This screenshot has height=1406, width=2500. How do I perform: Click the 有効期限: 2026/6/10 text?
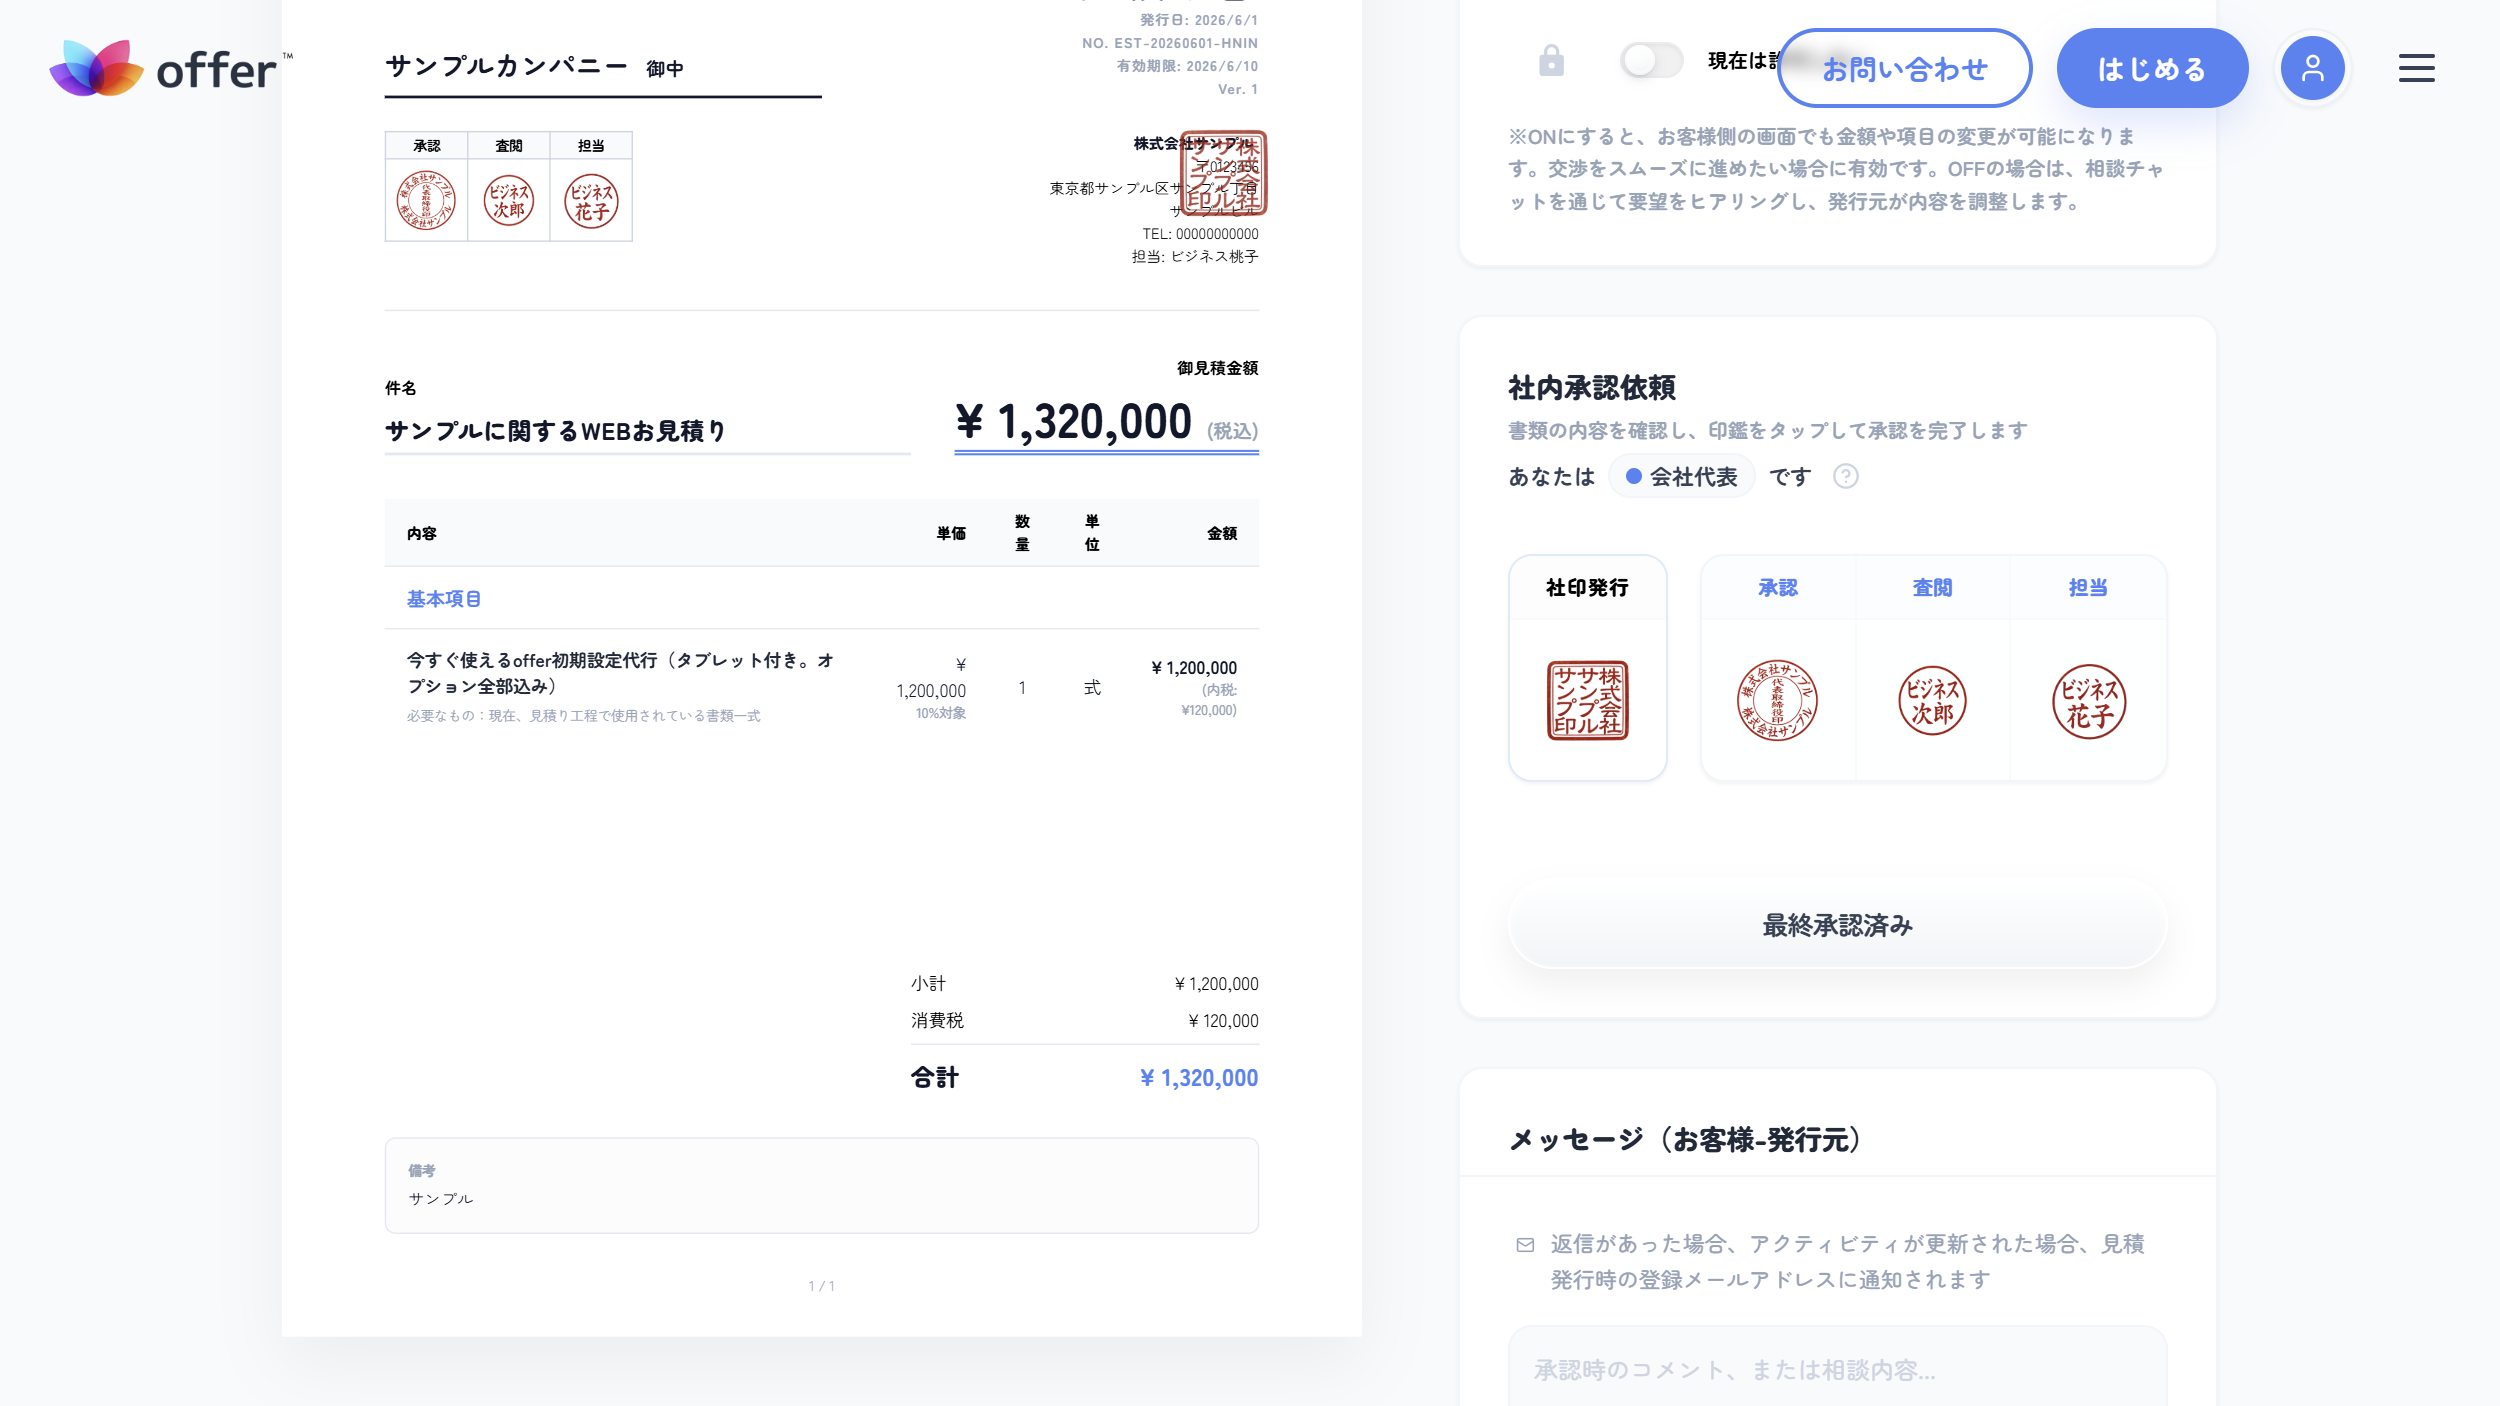pyautogui.click(x=1187, y=66)
